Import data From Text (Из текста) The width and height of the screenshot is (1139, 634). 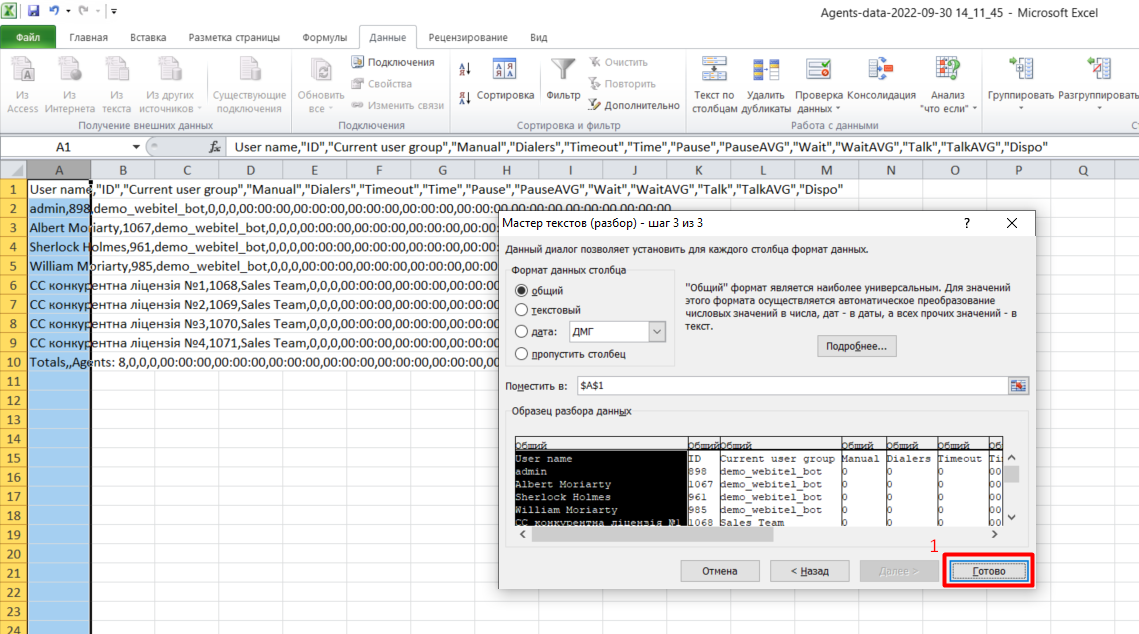[116, 86]
